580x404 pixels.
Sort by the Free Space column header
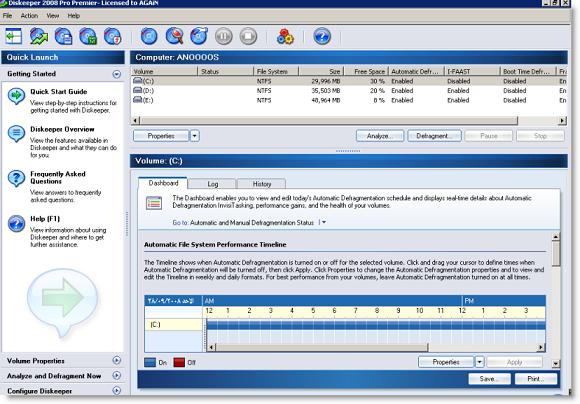click(366, 71)
